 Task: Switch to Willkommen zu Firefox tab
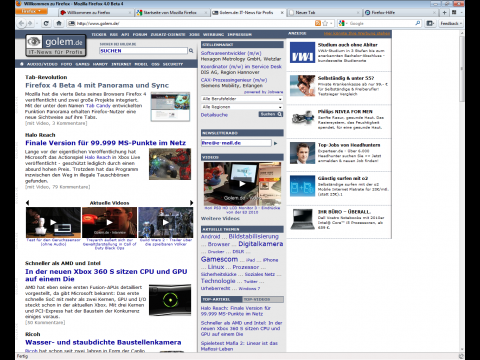coord(96,13)
